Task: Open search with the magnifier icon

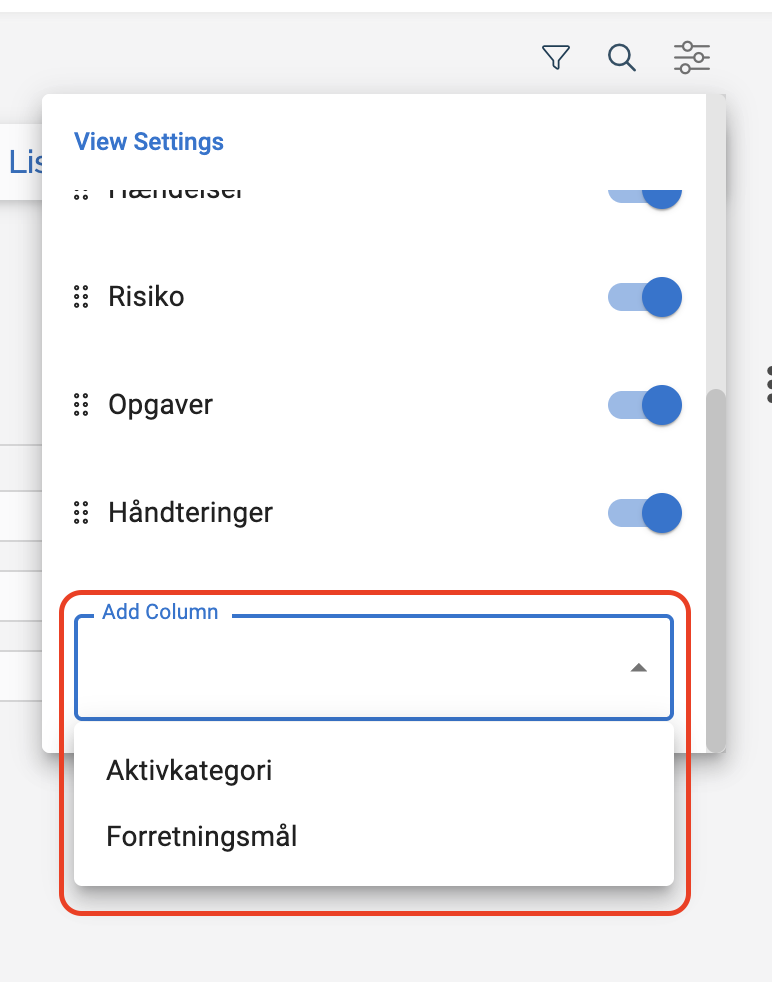Action: pyautogui.click(x=622, y=58)
